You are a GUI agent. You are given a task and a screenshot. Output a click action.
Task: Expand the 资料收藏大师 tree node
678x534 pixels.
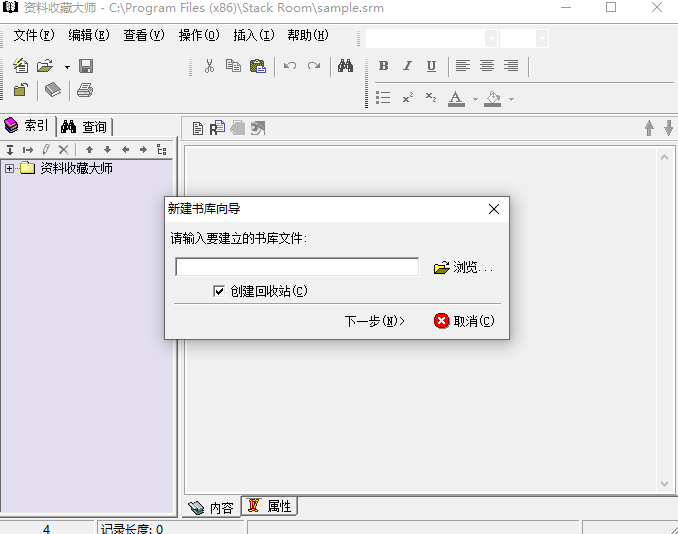tap(9, 168)
